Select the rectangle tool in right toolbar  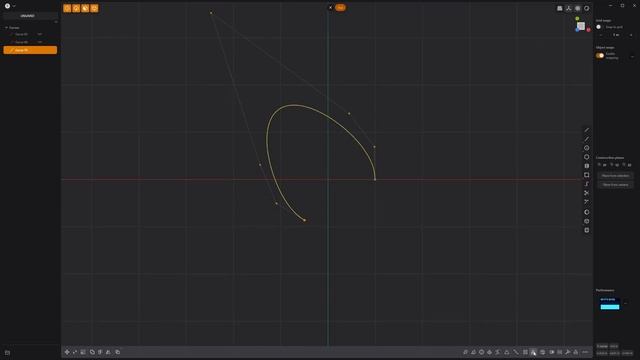[x=587, y=175]
